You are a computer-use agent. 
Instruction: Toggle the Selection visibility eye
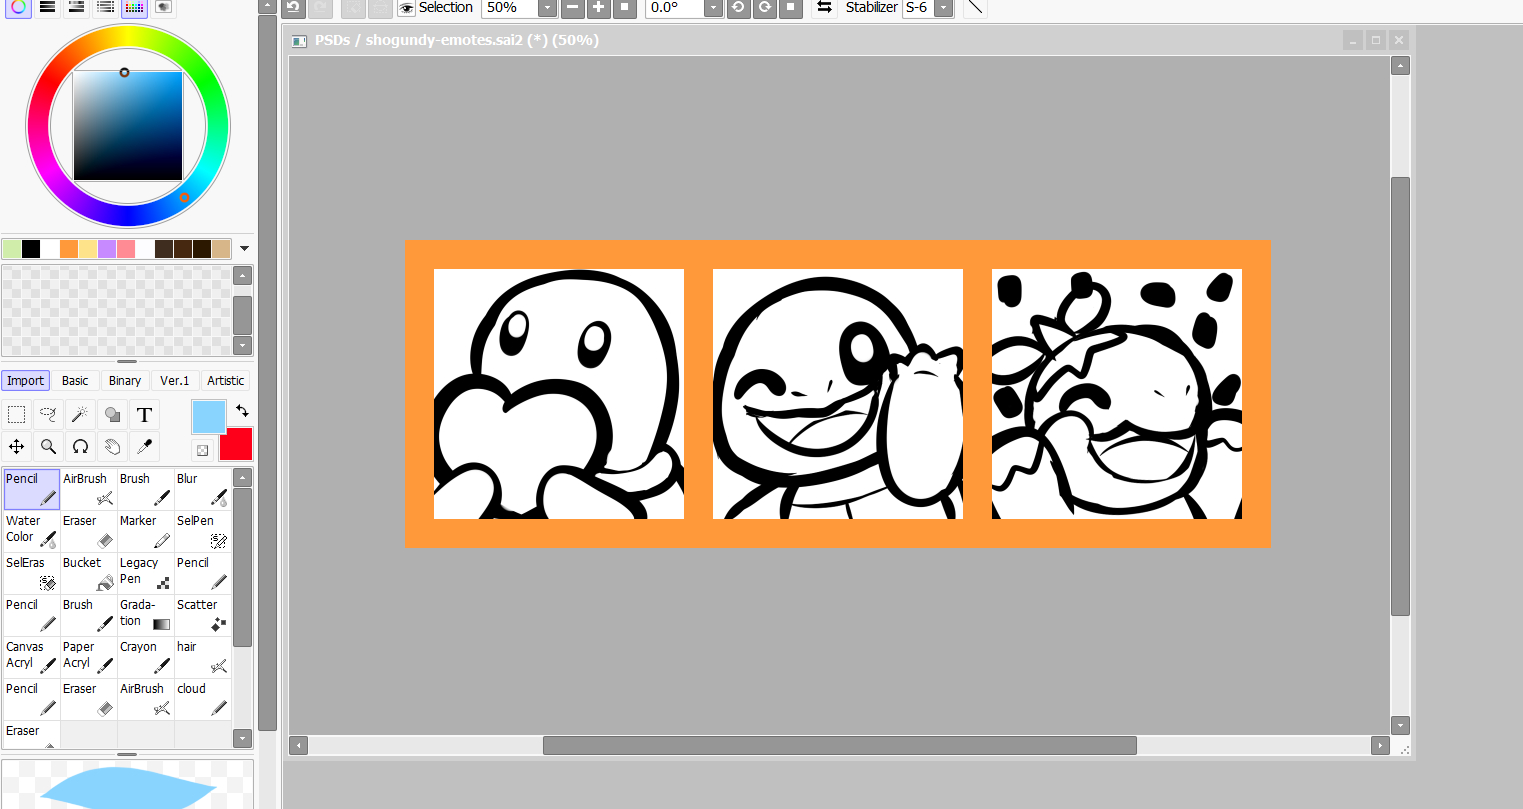(407, 8)
